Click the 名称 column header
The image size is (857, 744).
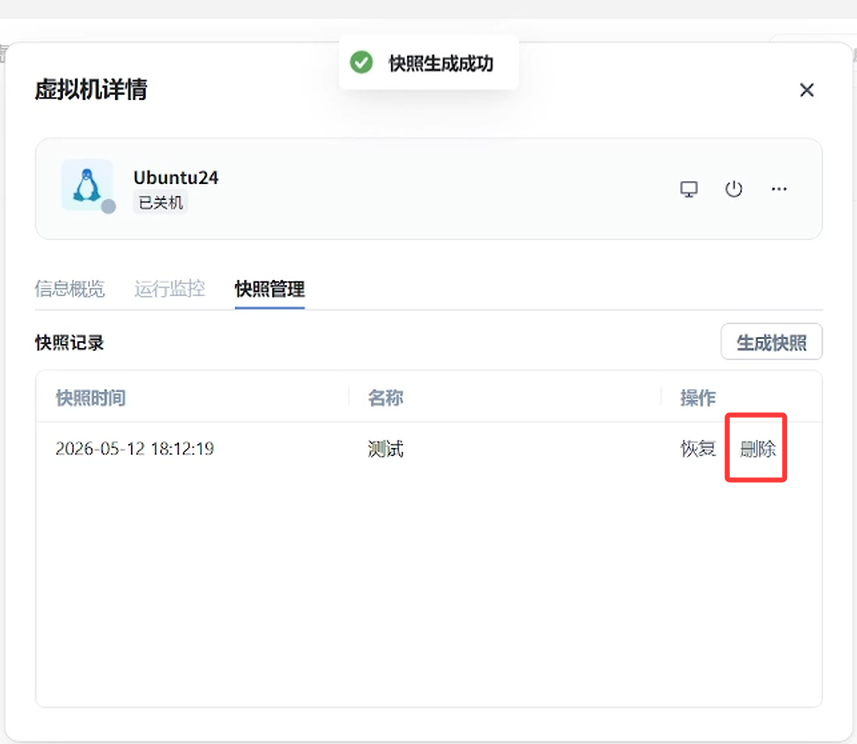385,397
